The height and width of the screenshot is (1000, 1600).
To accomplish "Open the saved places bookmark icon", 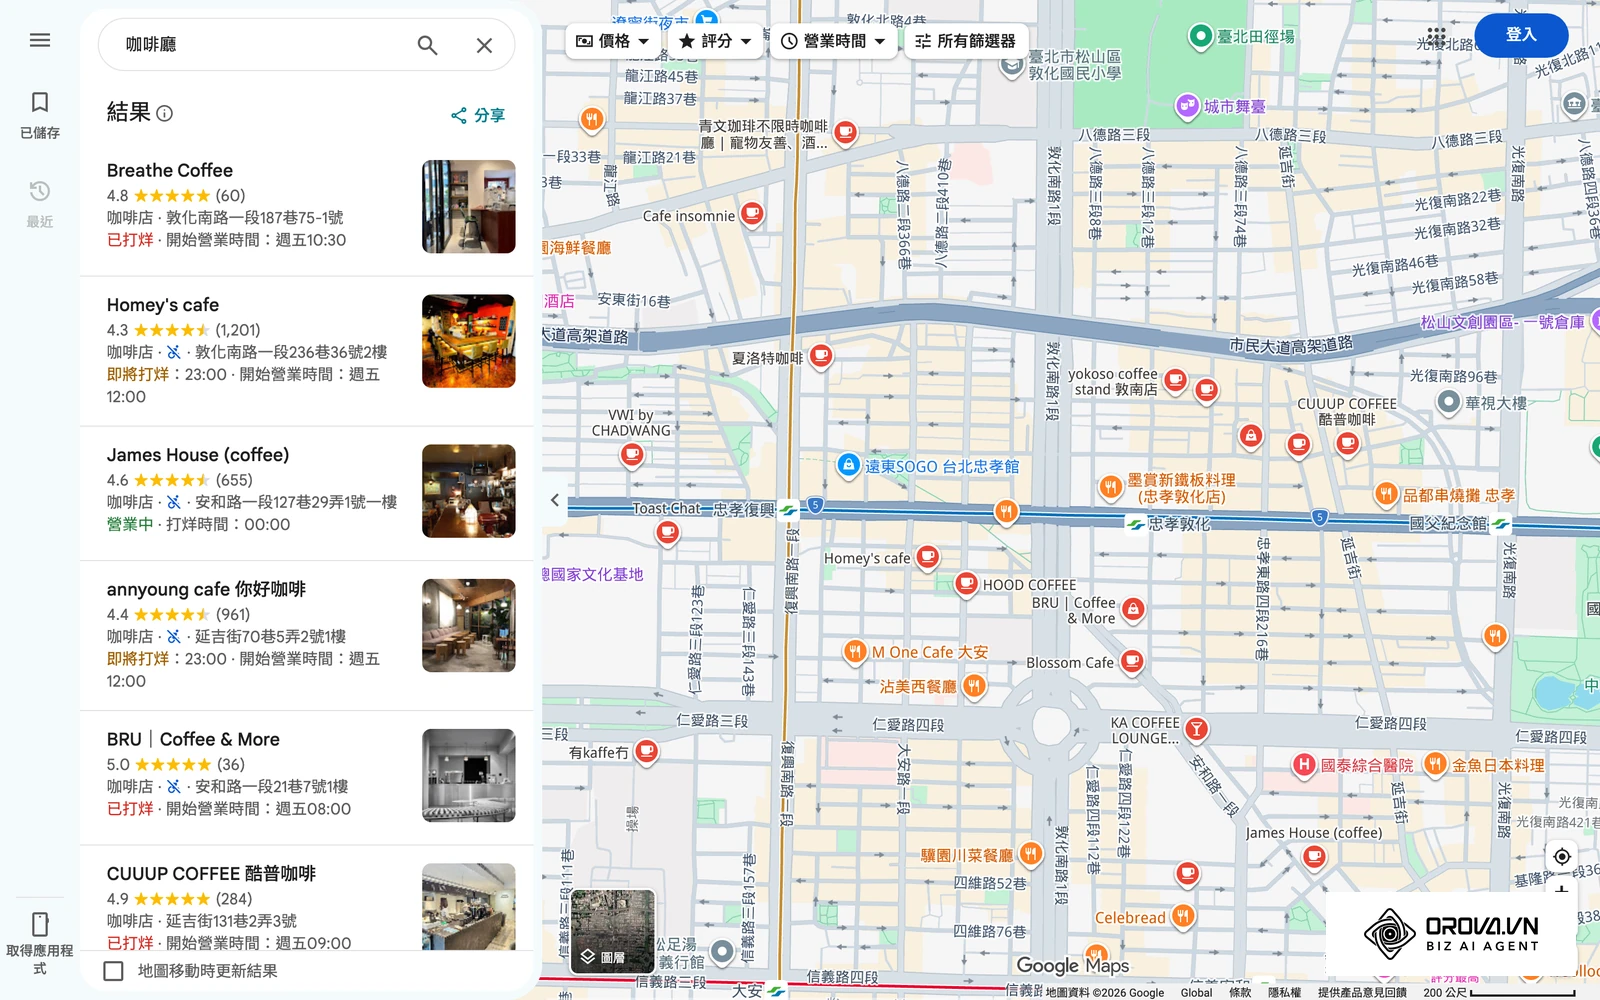I will tap(40, 102).
